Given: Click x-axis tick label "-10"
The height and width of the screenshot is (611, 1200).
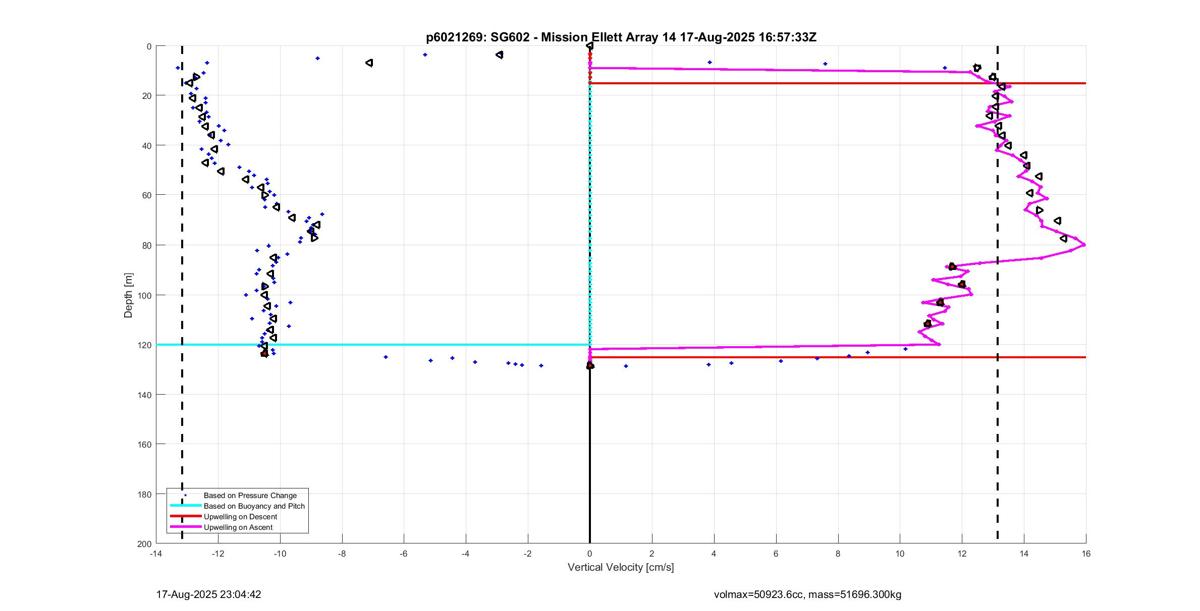Looking at the screenshot, I should pos(279,553).
